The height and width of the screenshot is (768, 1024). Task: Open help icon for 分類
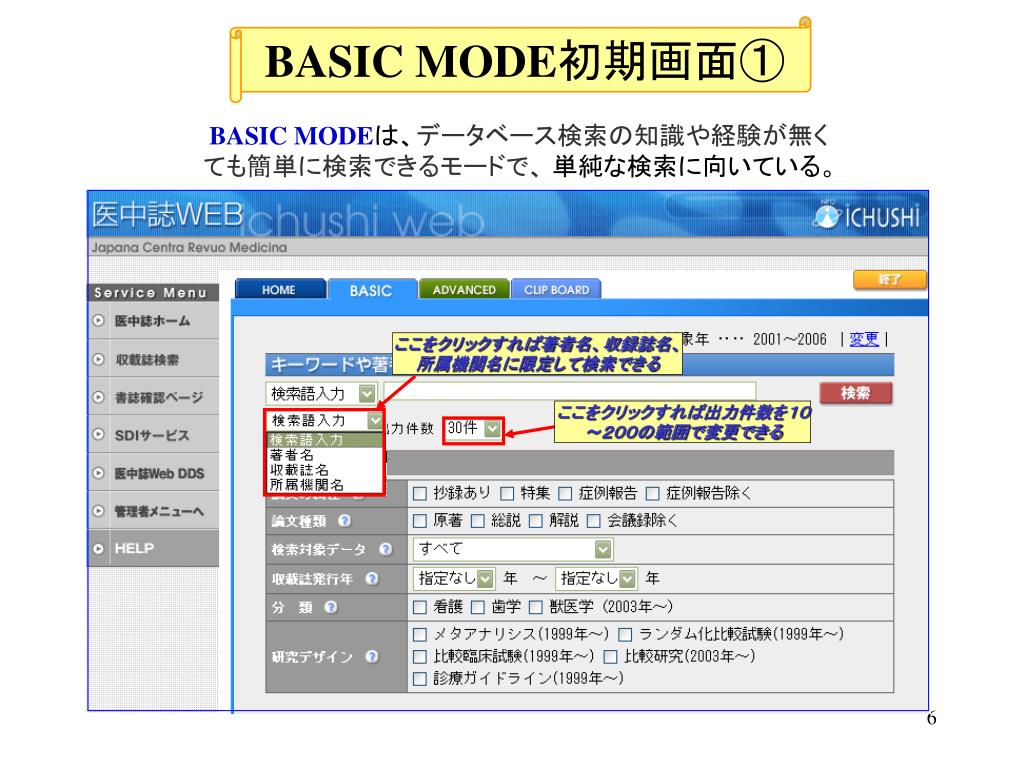tap(331, 607)
